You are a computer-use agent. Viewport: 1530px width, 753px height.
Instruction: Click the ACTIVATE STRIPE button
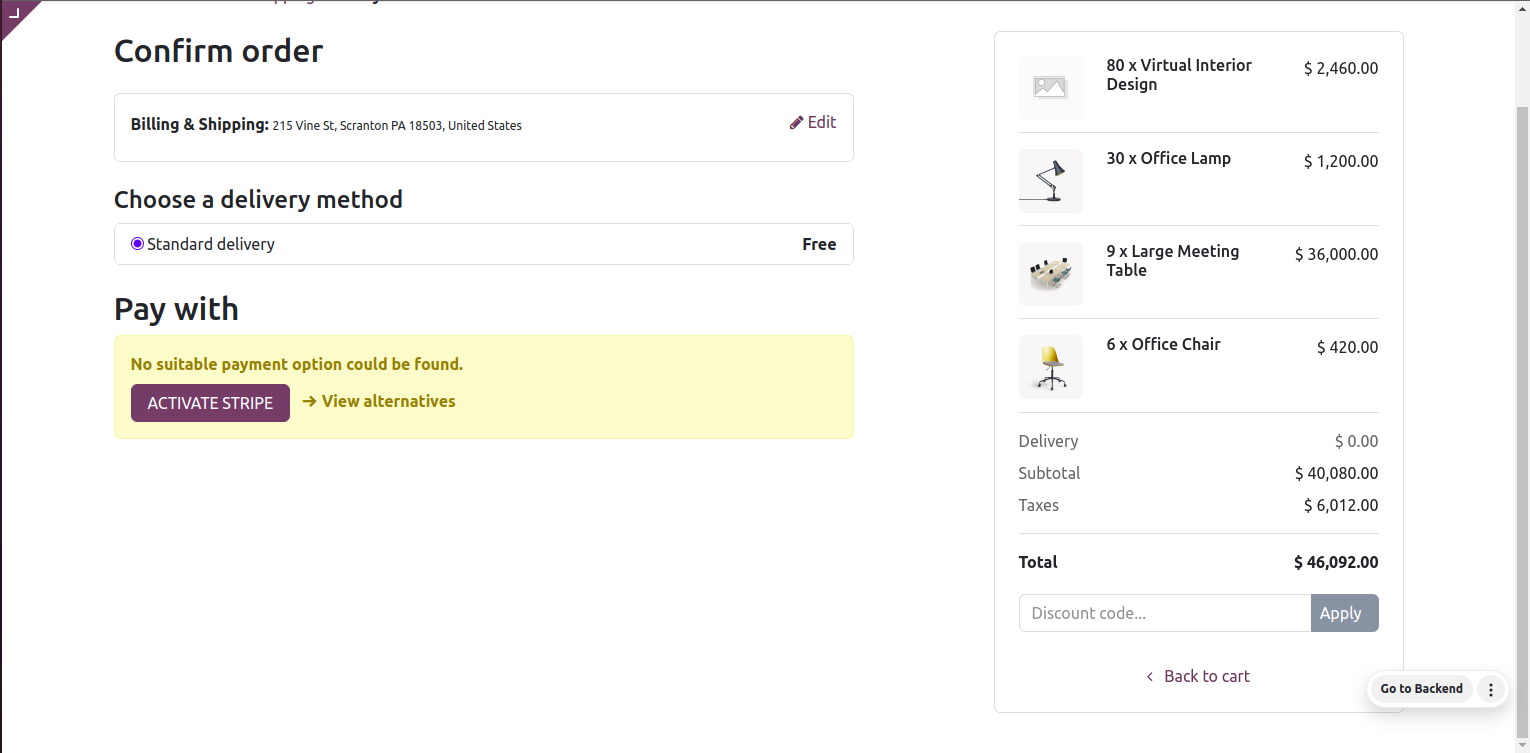pyautogui.click(x=210, y=403)
